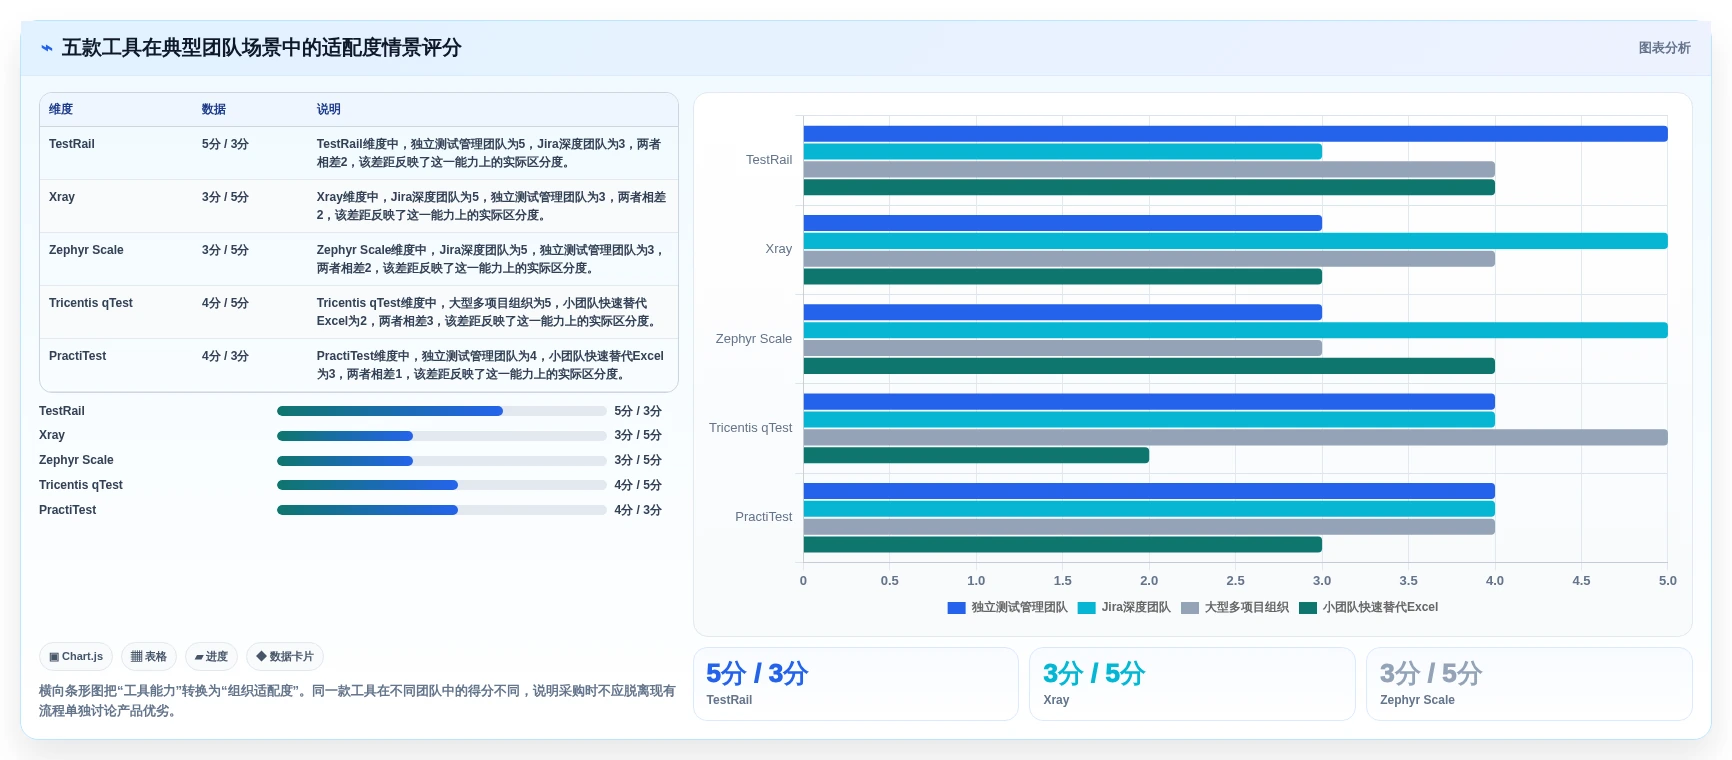1732x760 pixels.
Task: Select the 数据卡片 tag chip
Action: click(x=285, y=657)
